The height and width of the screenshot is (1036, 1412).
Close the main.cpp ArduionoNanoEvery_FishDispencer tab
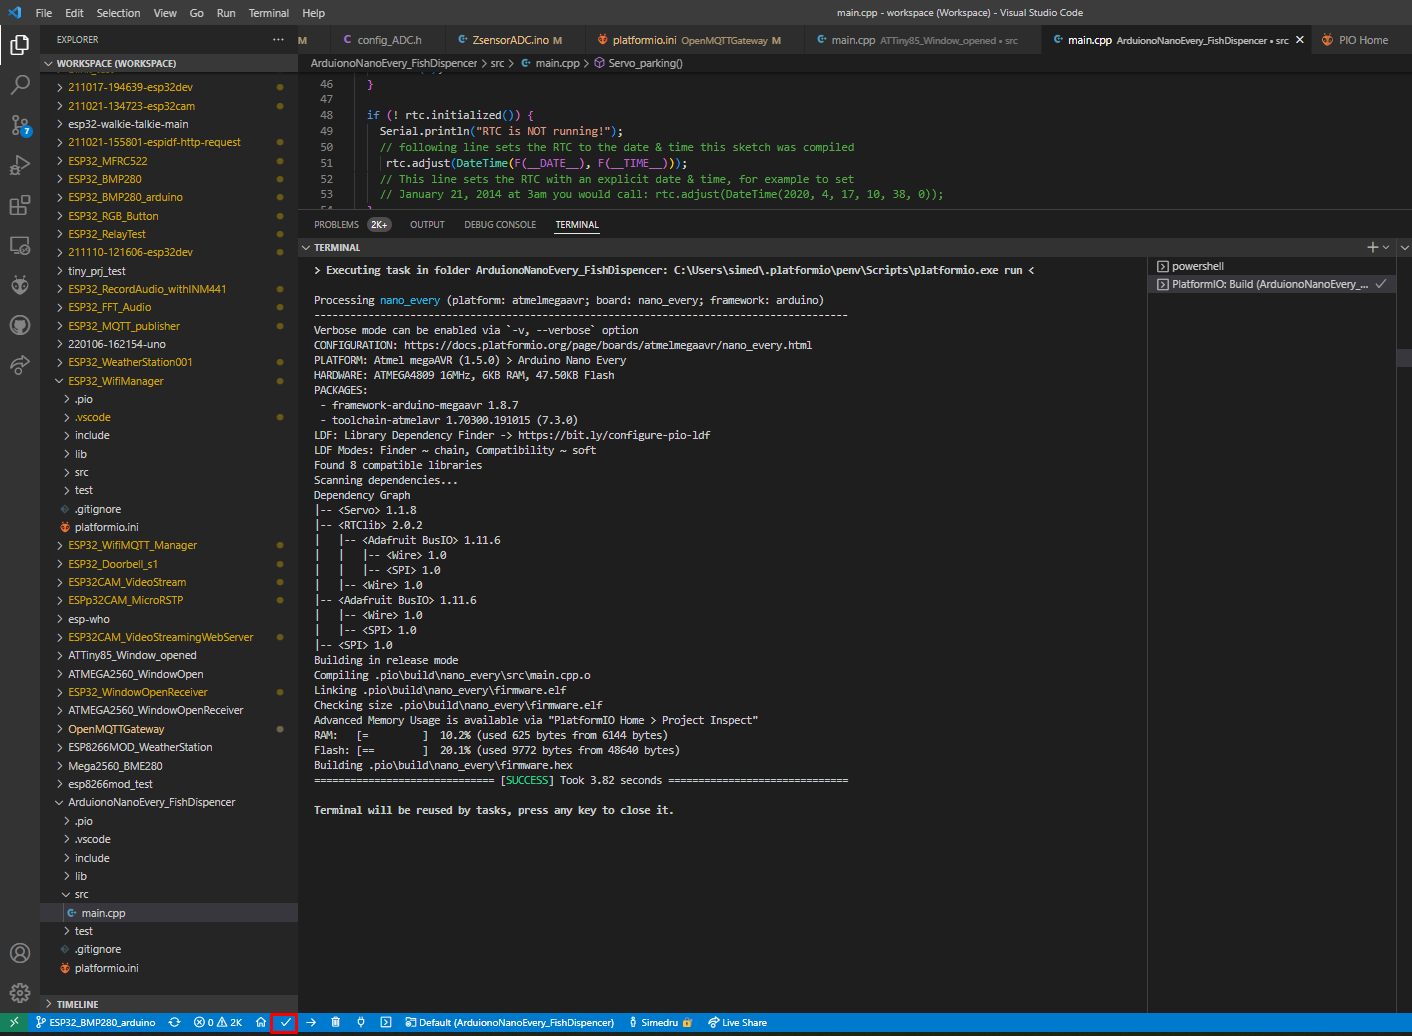(1300, 40)
